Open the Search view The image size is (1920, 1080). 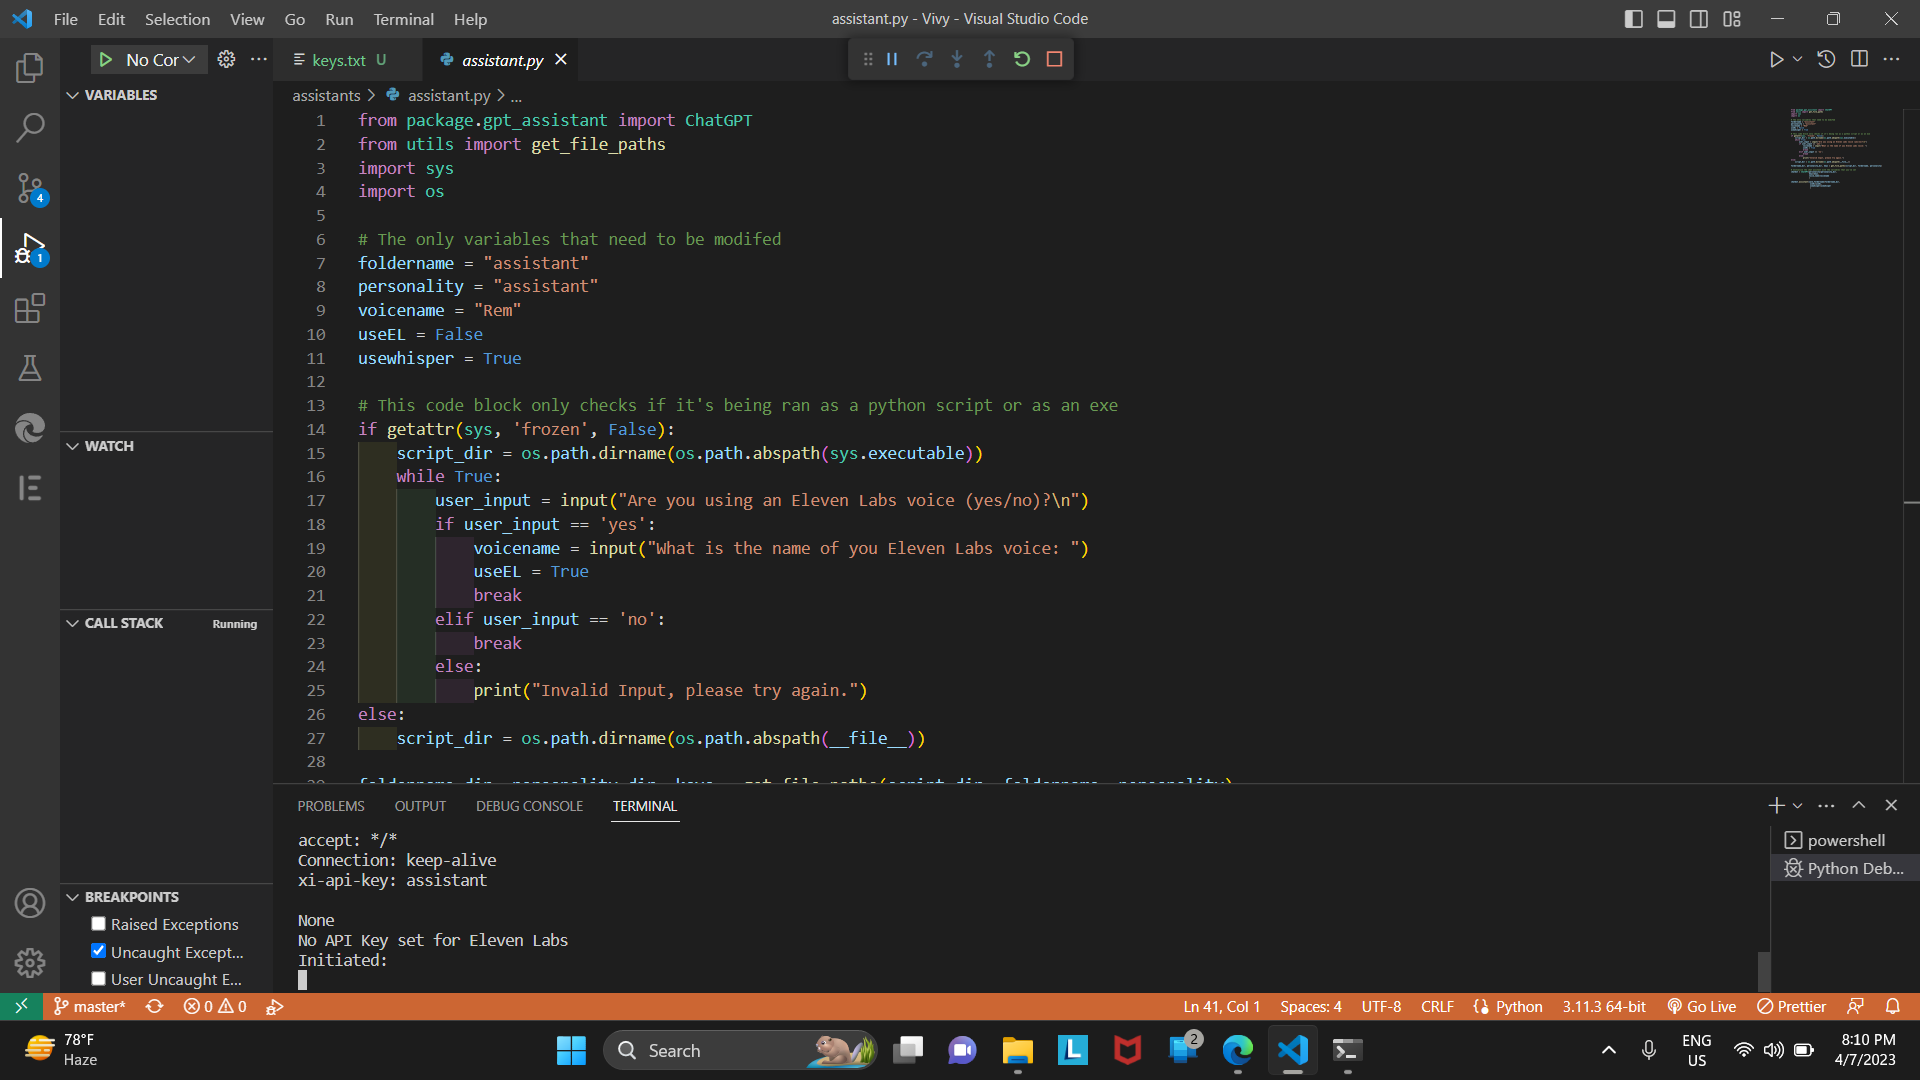coord(30,128)
